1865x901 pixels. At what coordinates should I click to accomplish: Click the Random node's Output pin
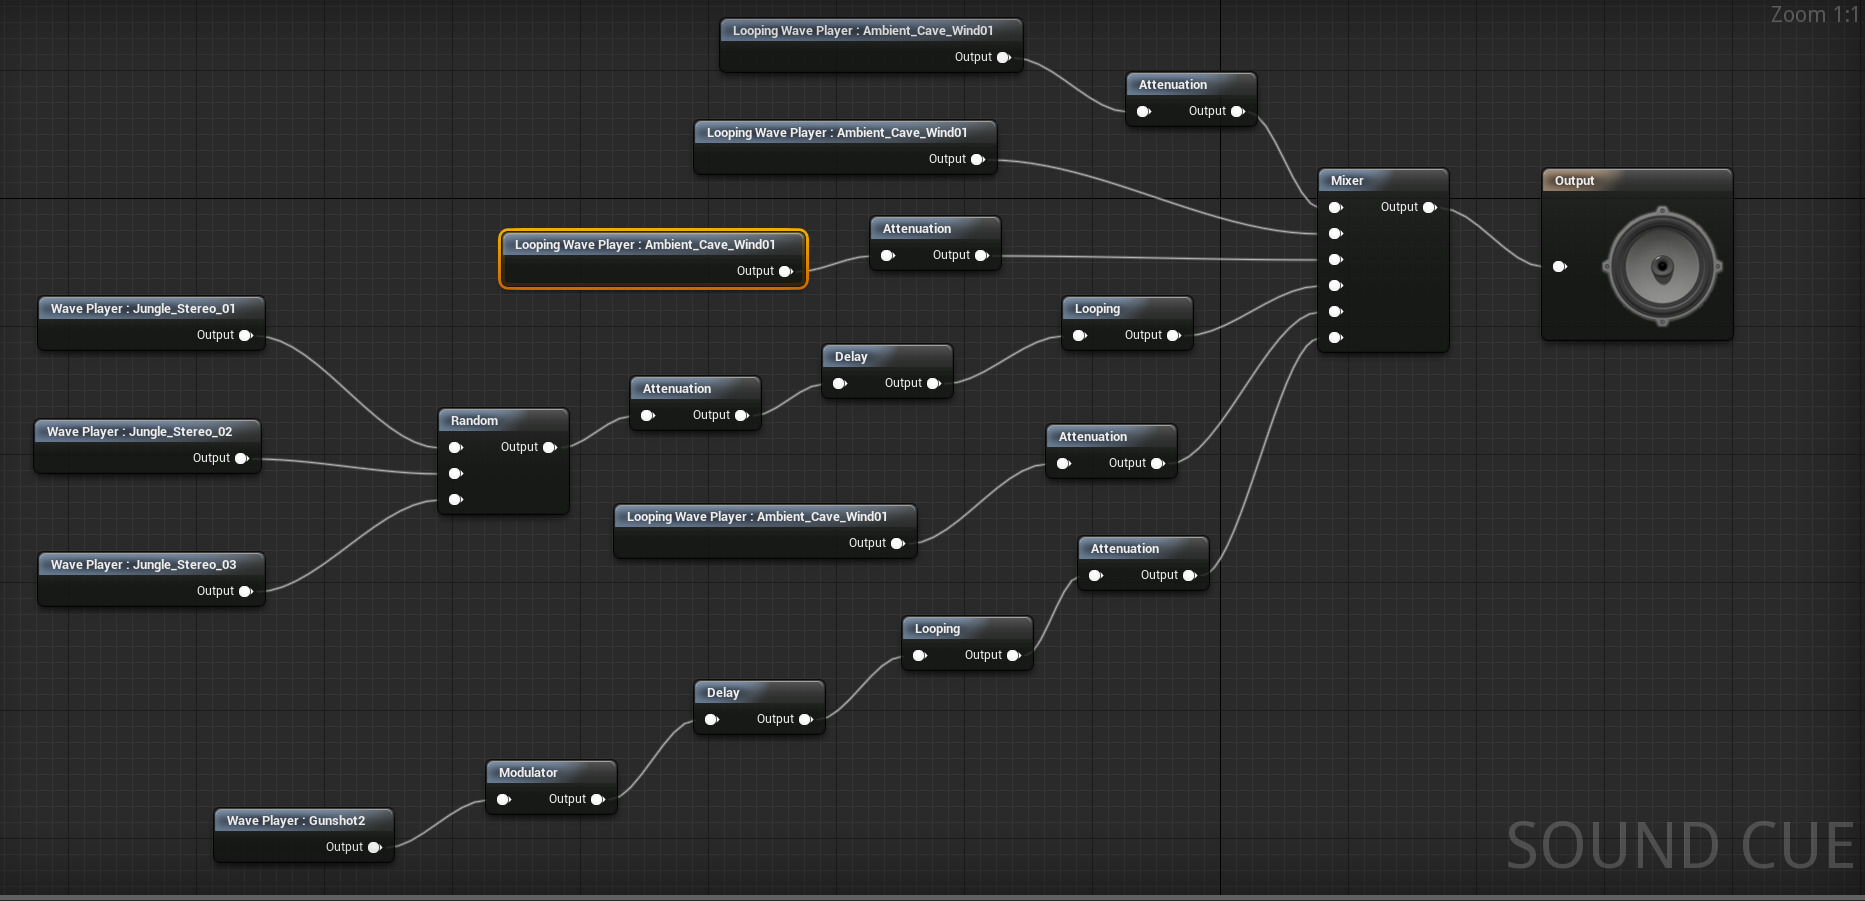[x=551, y=447]
